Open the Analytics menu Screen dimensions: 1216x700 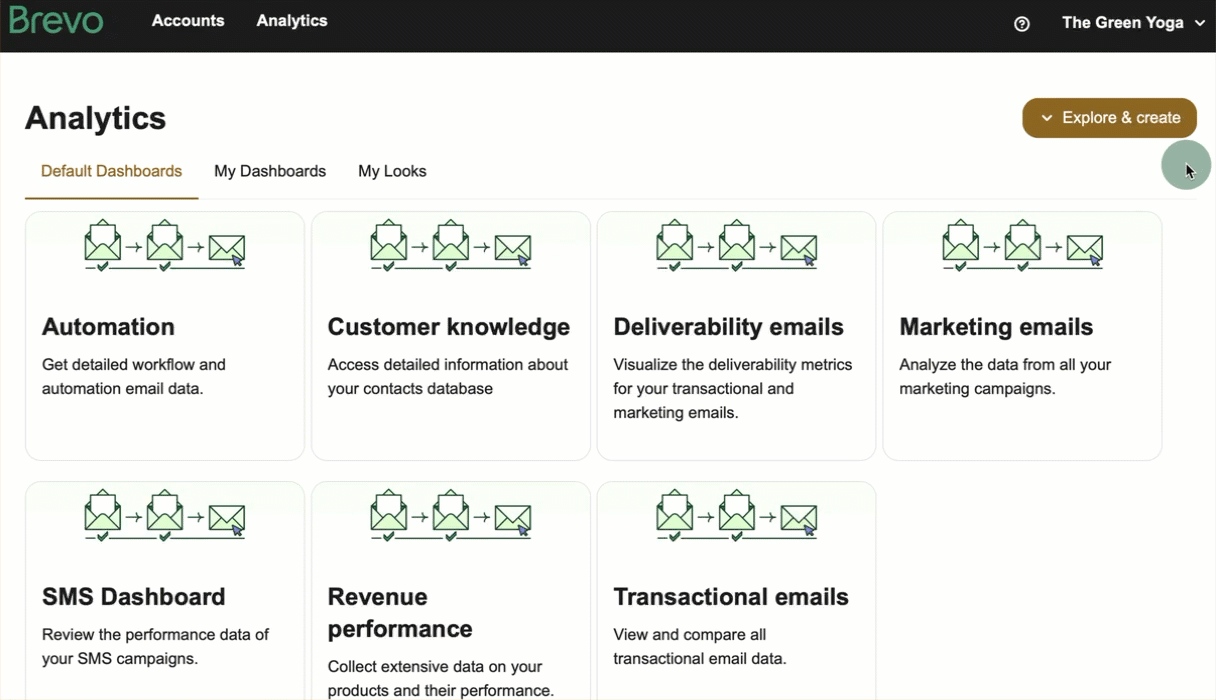click(291, 20)
